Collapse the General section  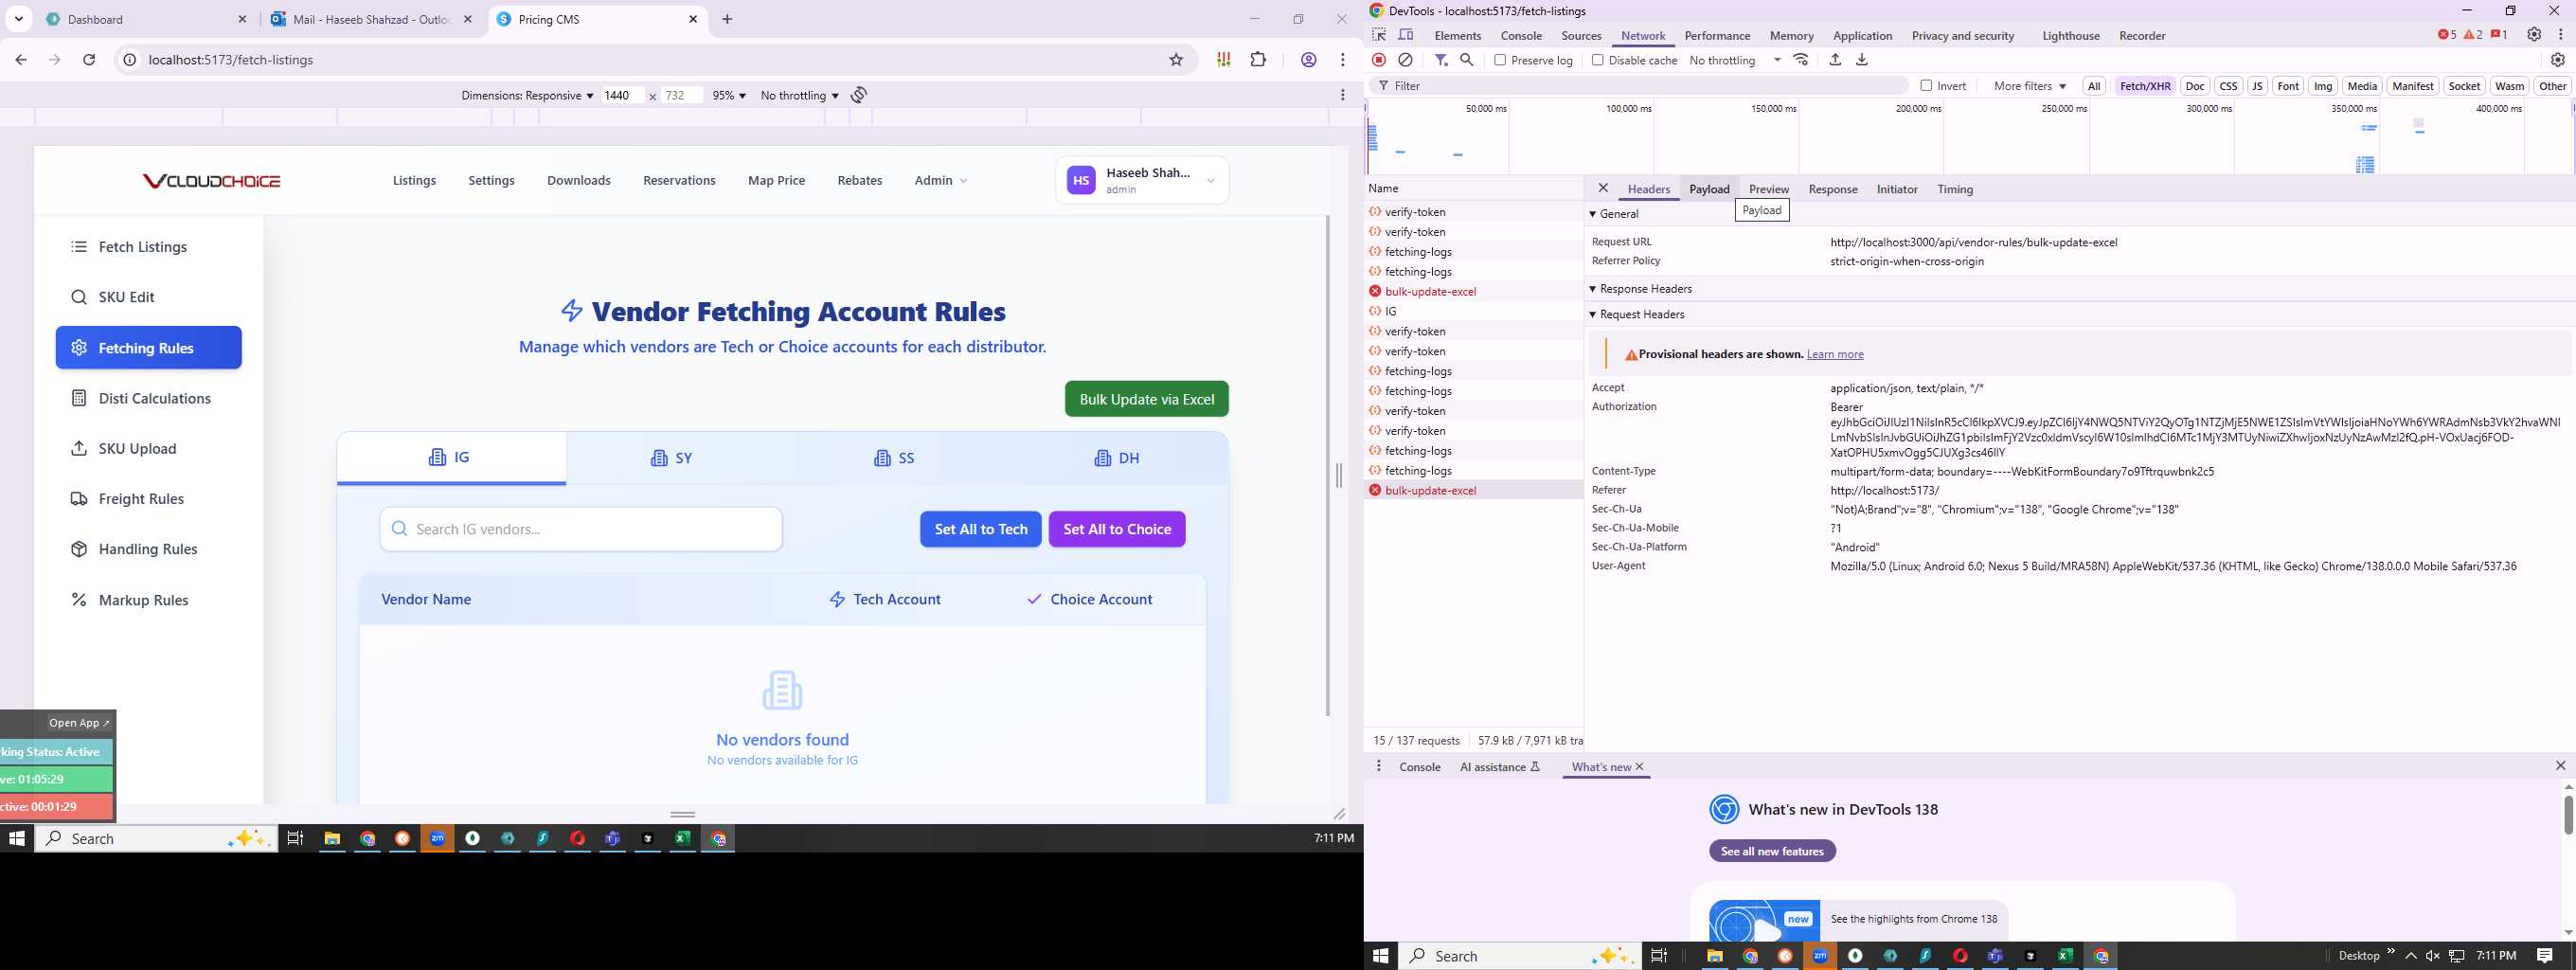1592,214
